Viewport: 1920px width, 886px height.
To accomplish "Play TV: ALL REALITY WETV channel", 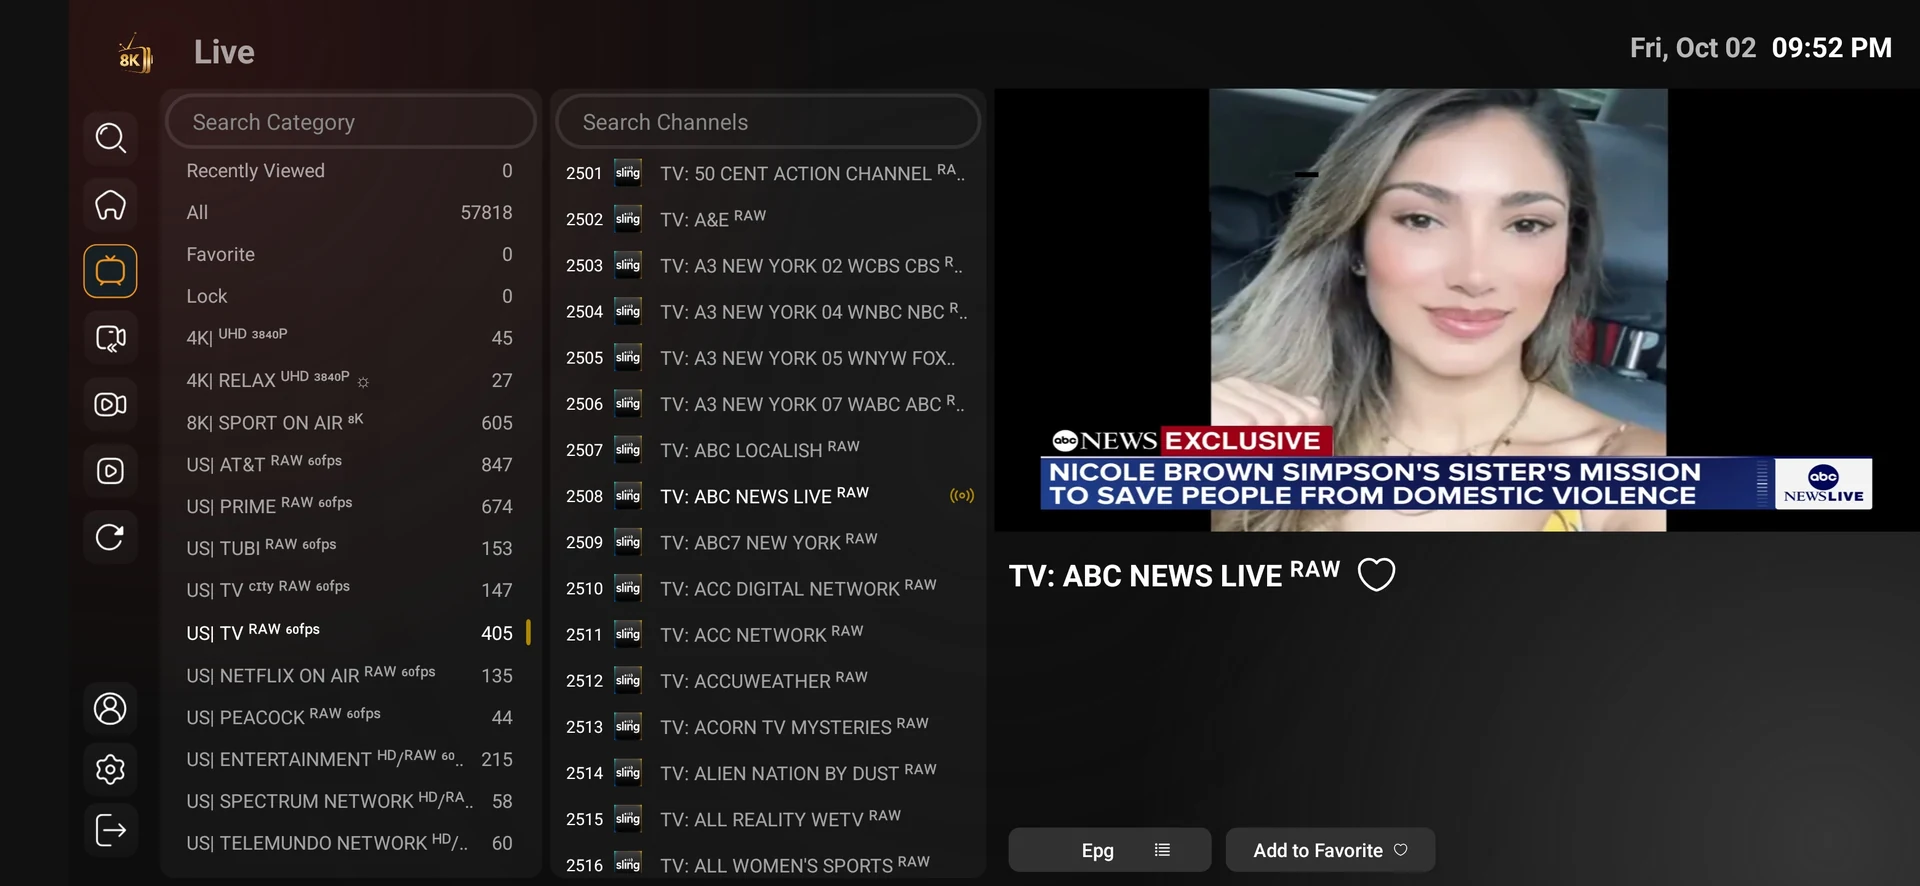I will point(768,819).
